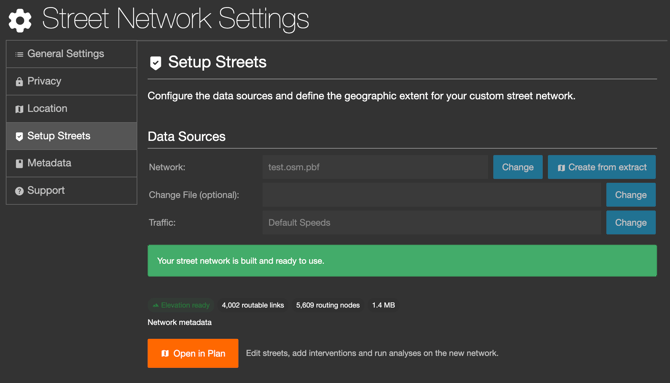
Task: Open the Support tab
Action: 71,191
